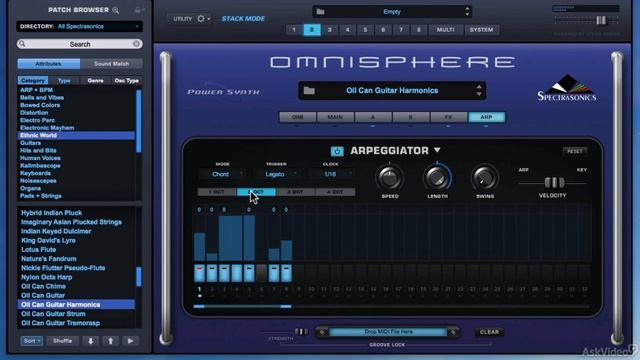Click the Spectrasonics logo

pyautogui.click(x=567, y=88)
